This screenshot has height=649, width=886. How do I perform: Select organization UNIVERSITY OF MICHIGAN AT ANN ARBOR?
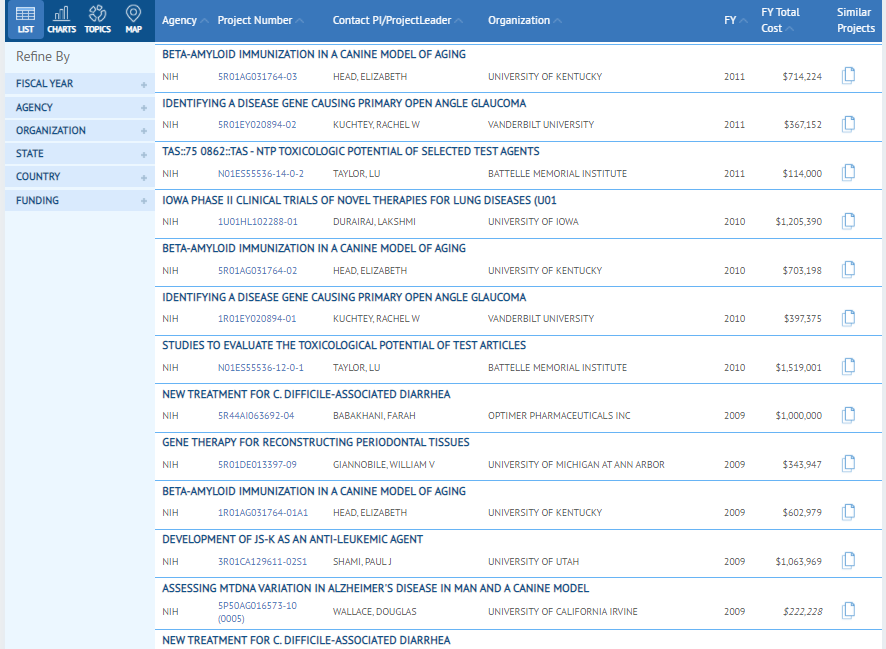pos(576,465)
